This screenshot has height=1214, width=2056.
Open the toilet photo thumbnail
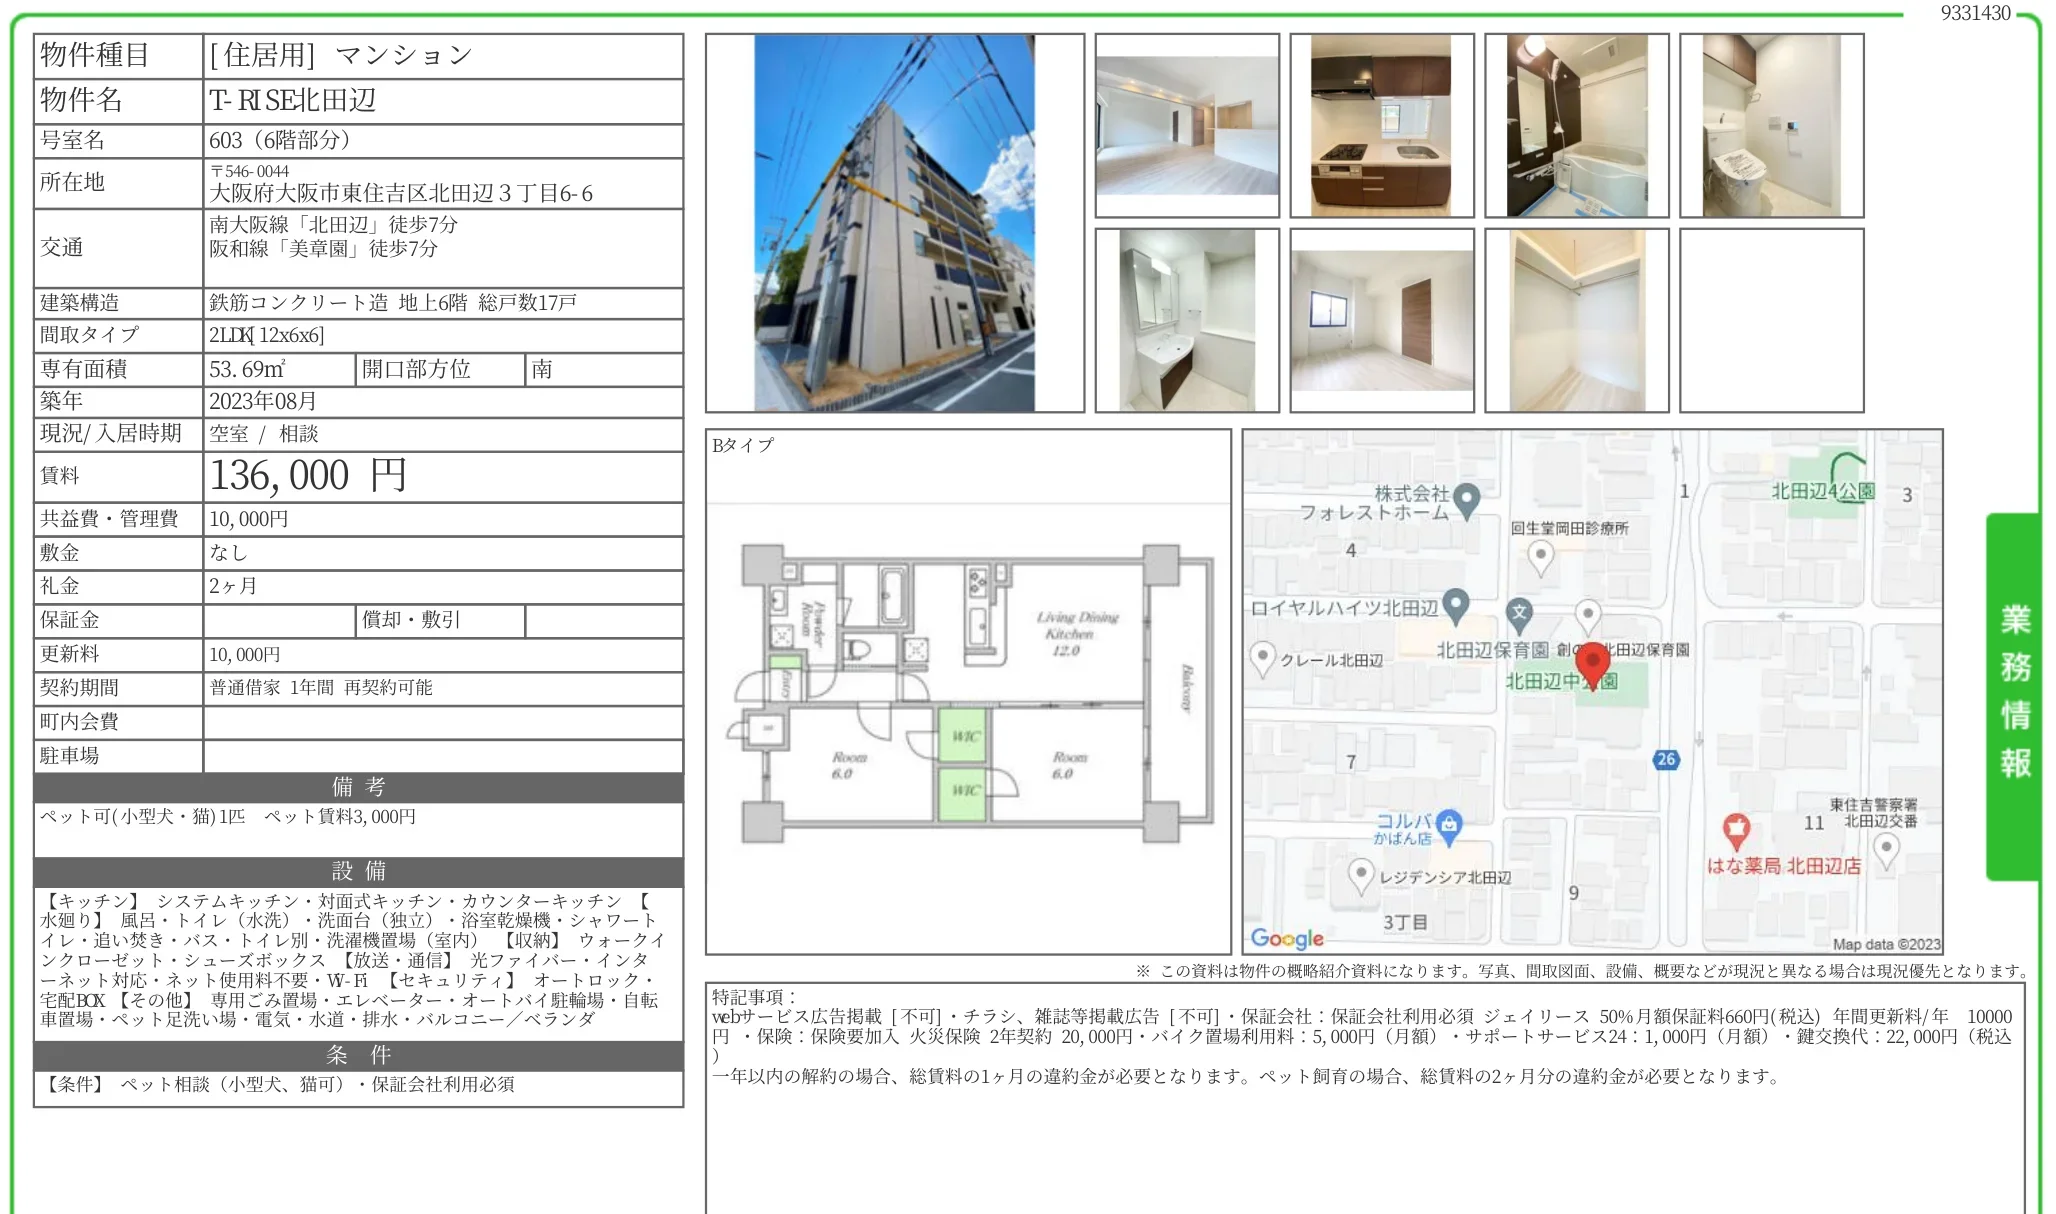coord(1771,125)
